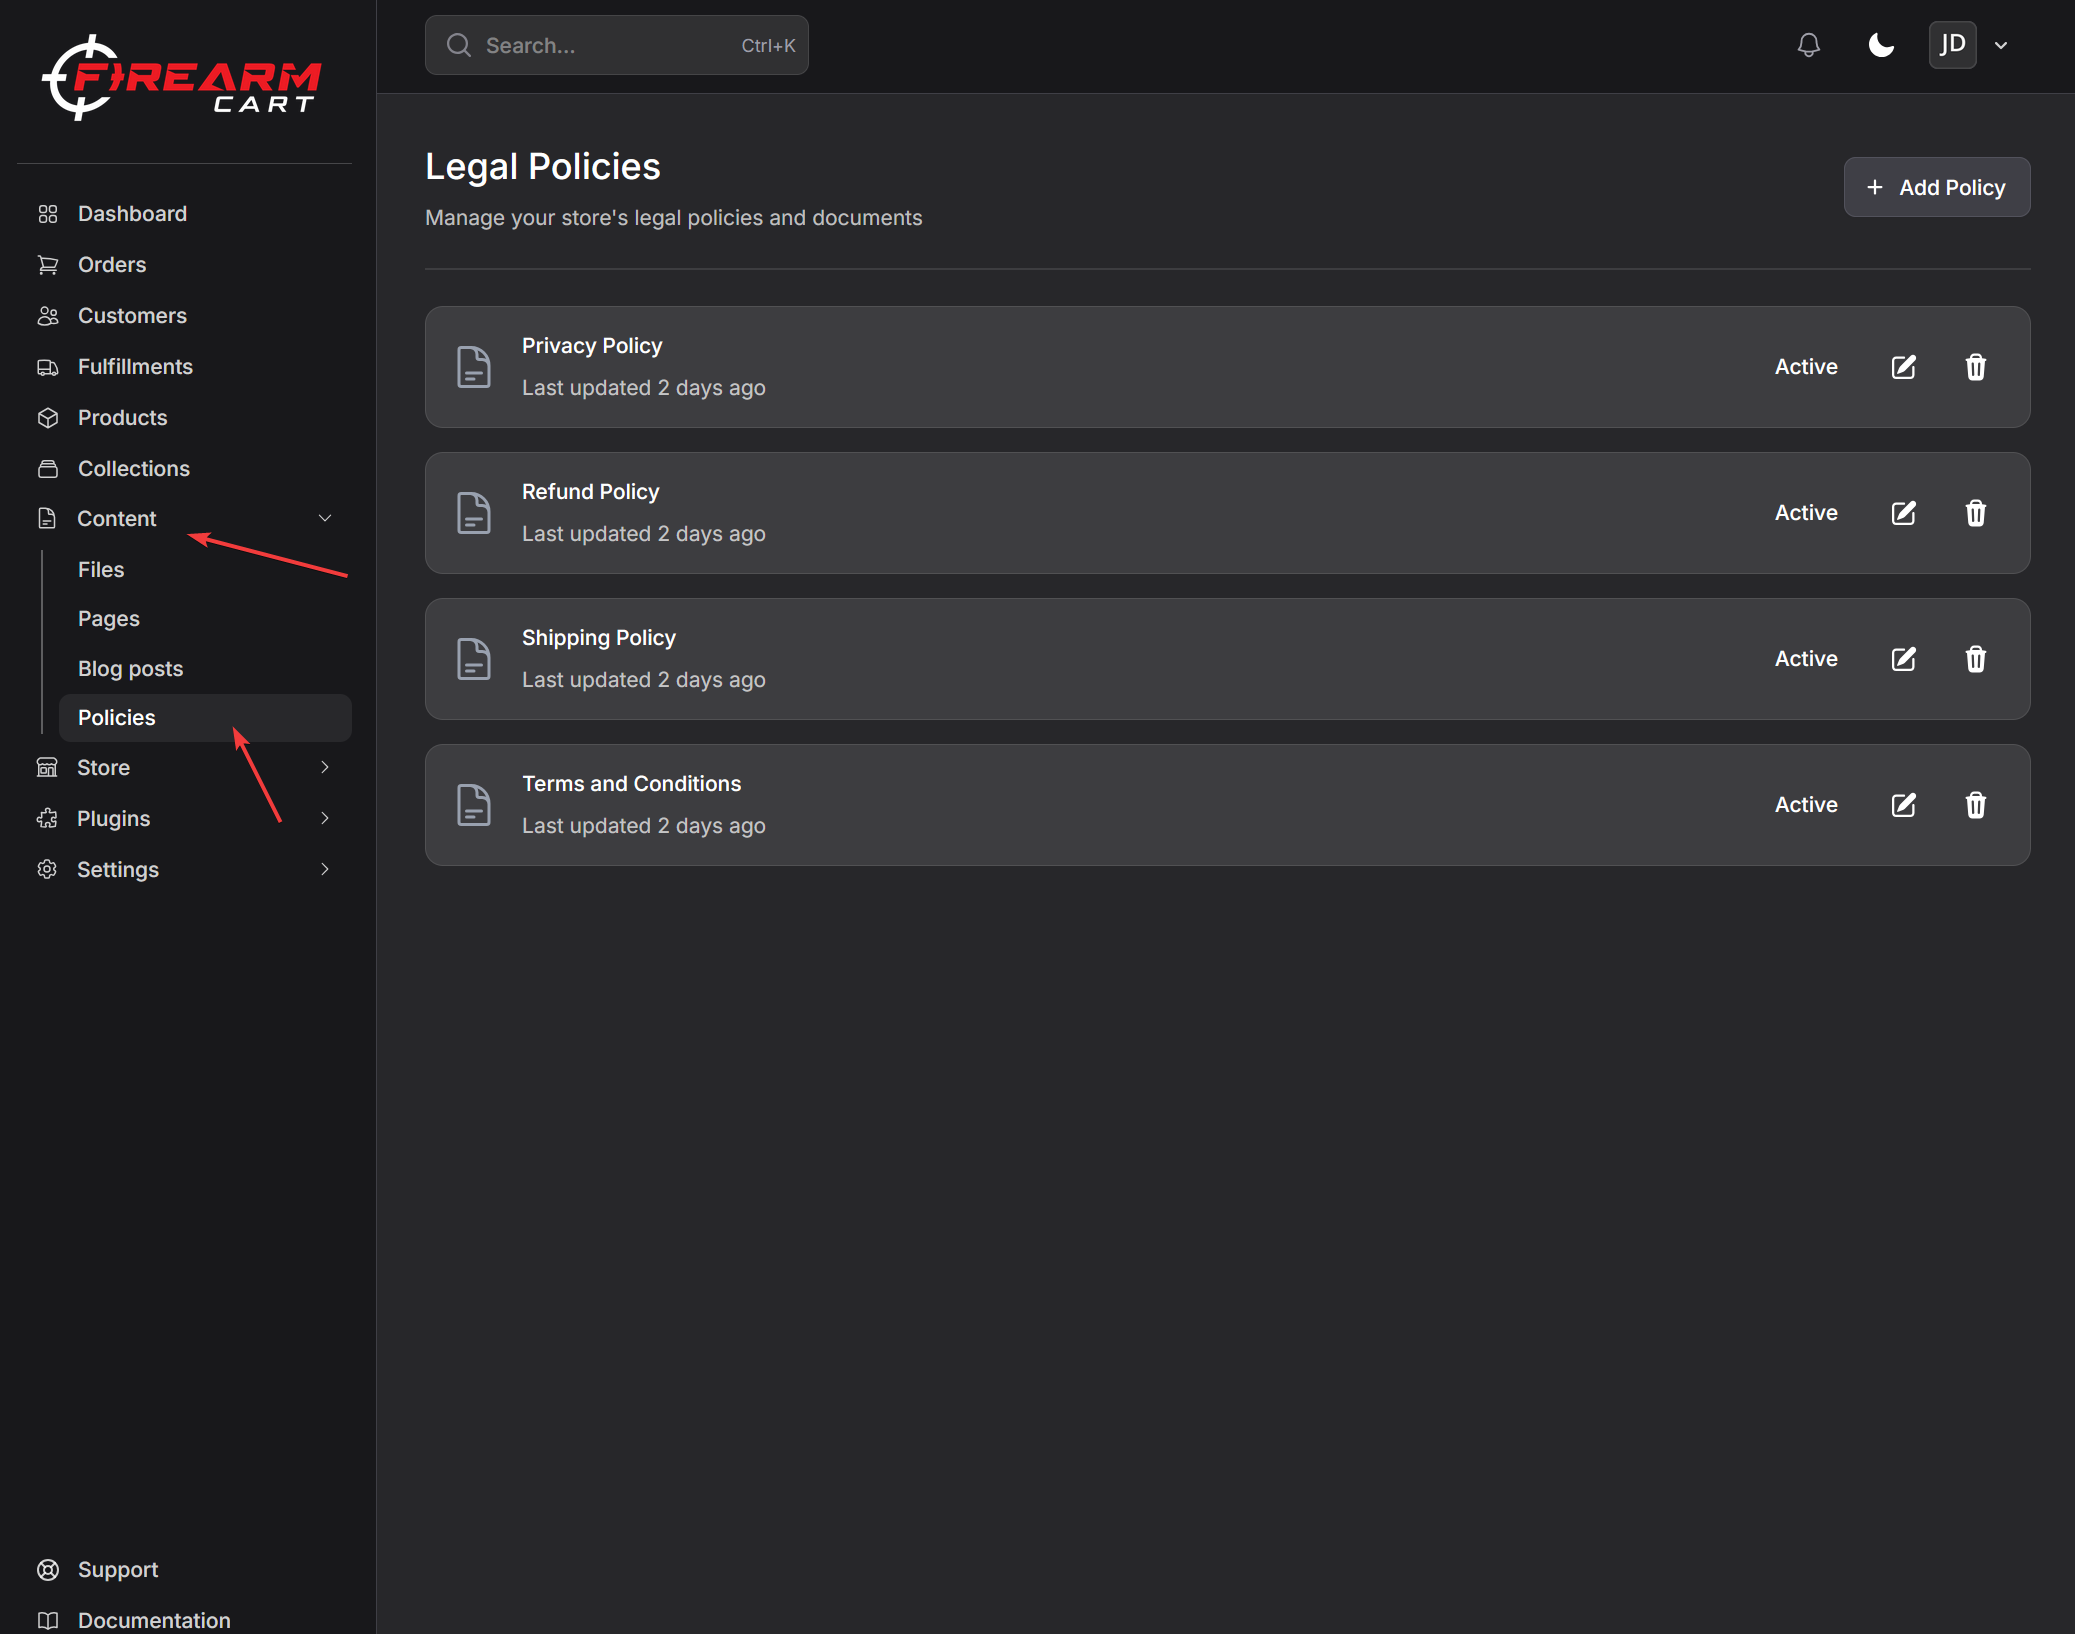
Task: Click the Add Policy button
Action: [x=1936, y=187]
